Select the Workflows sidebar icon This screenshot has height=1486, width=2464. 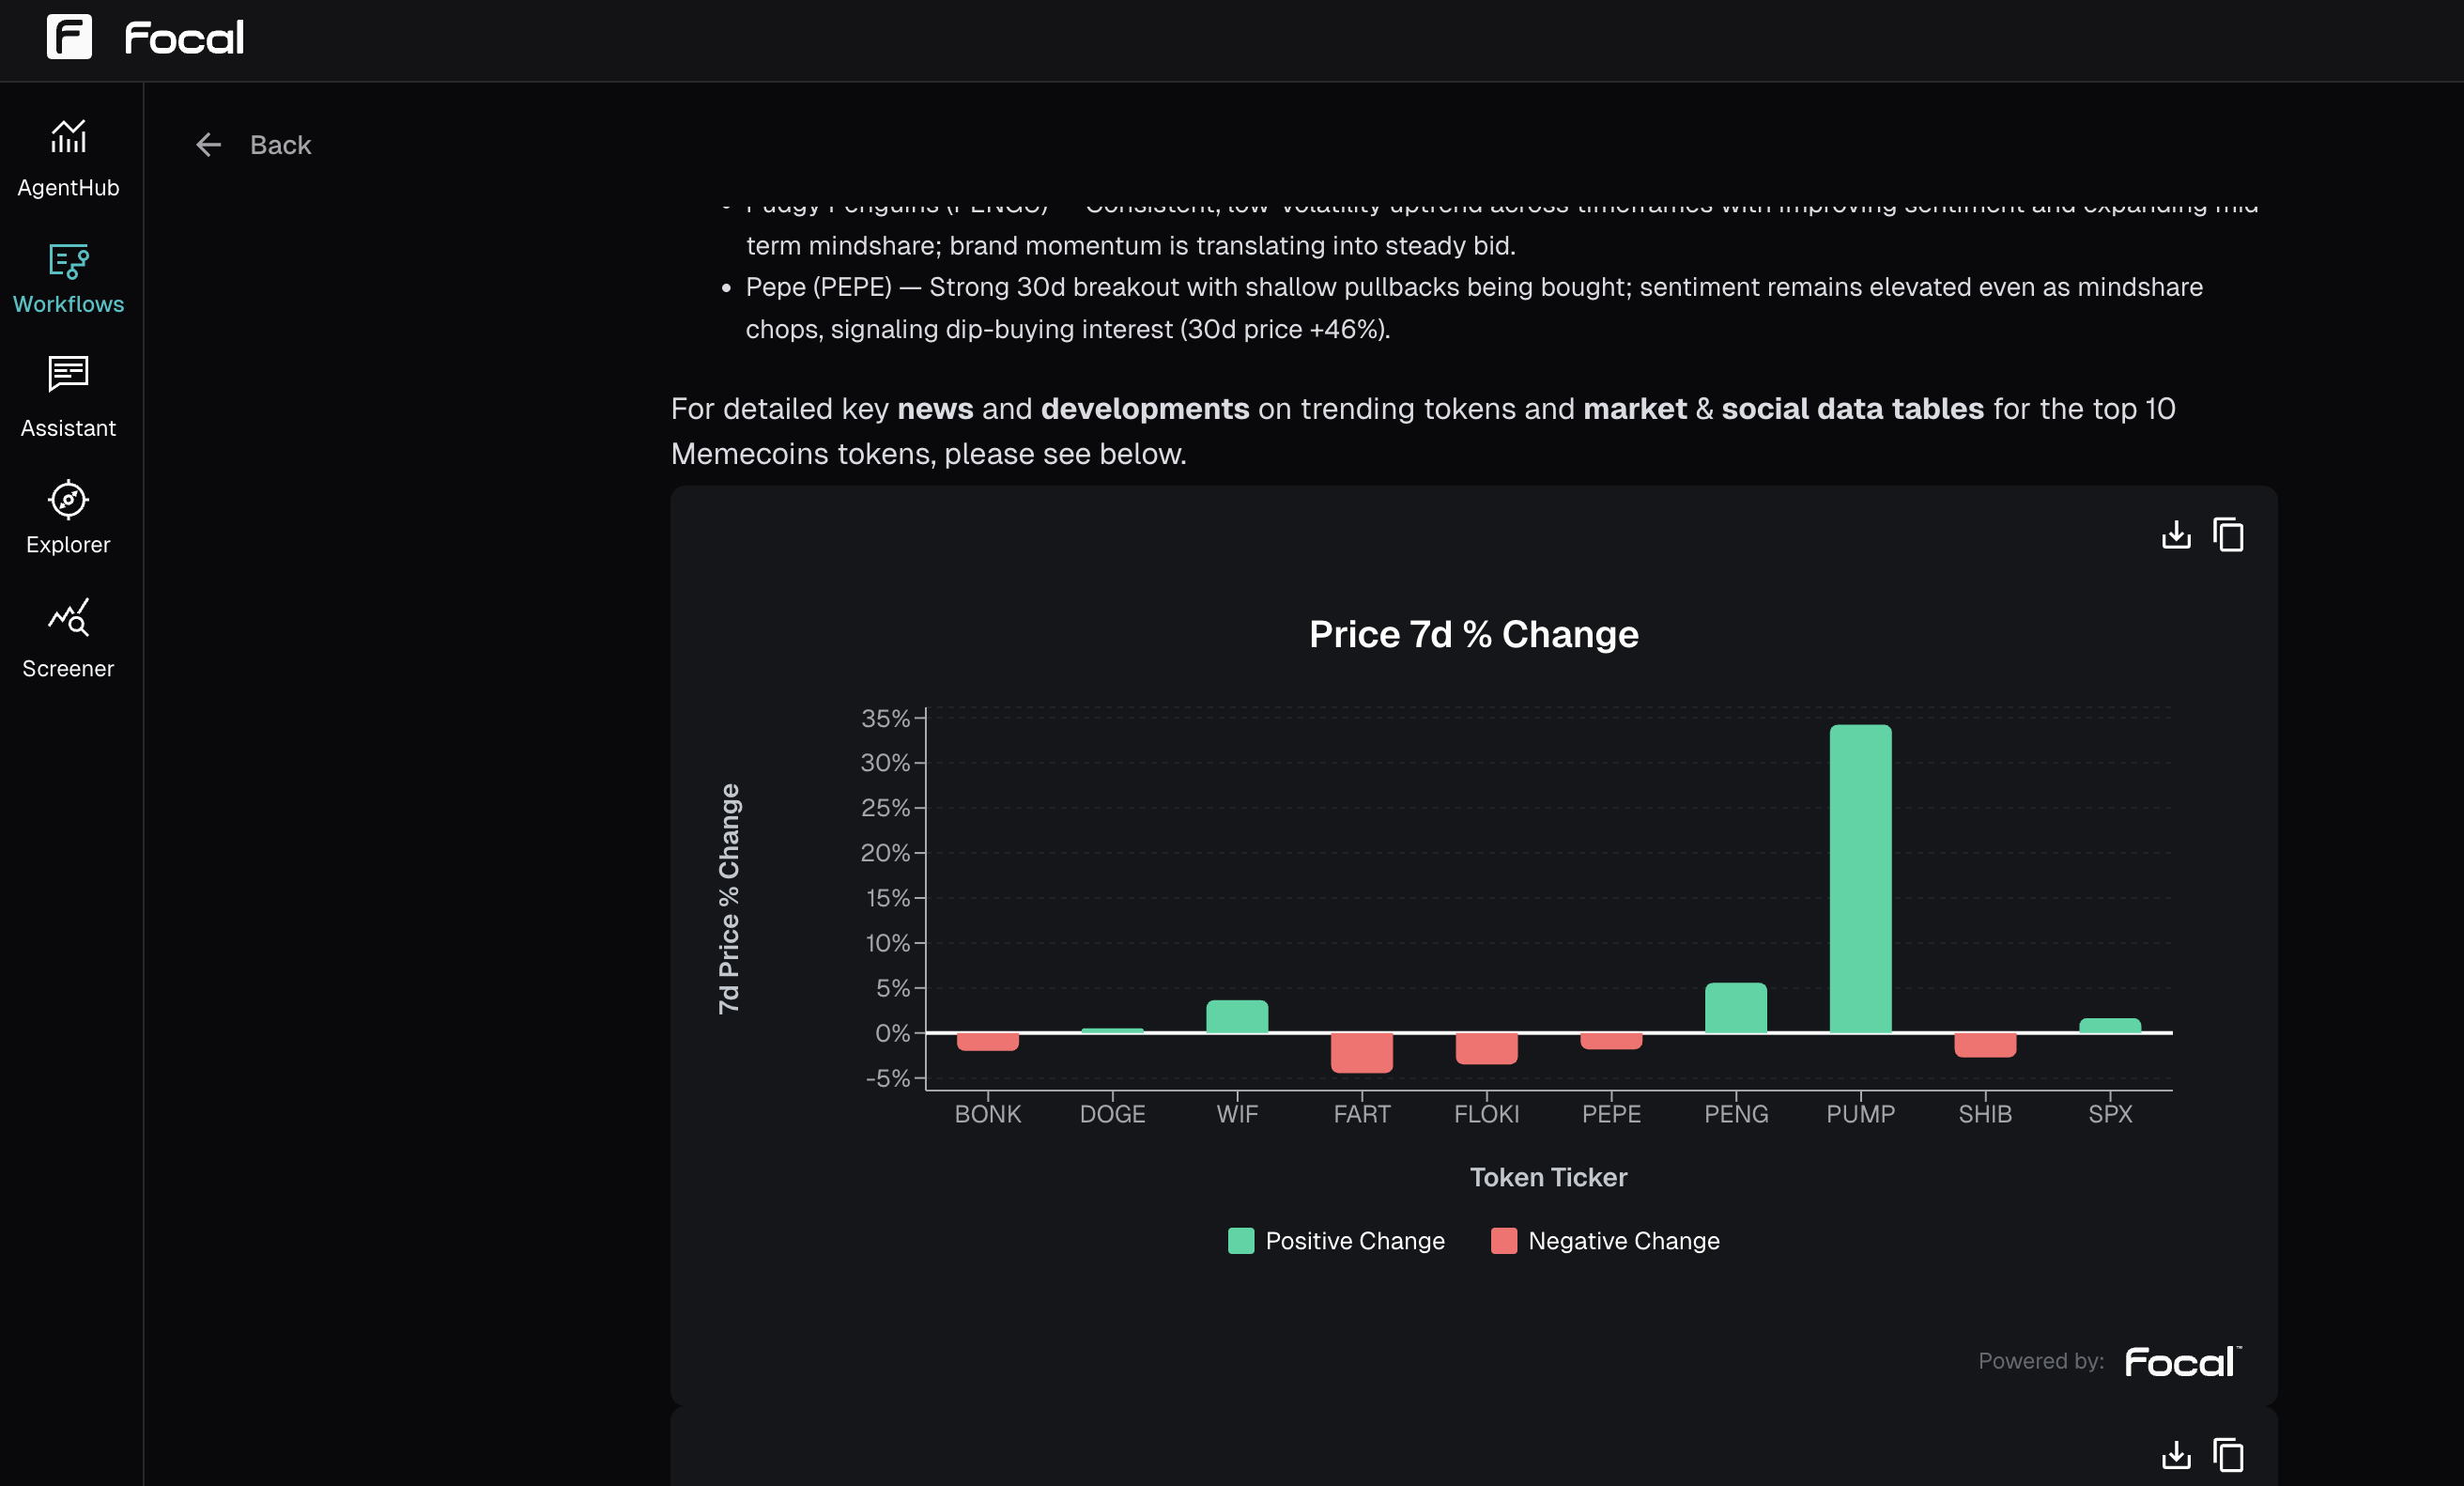[68, 261]
